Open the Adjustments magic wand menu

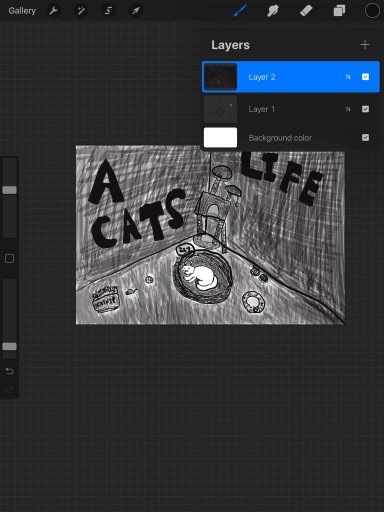click(x=81, y=11)
